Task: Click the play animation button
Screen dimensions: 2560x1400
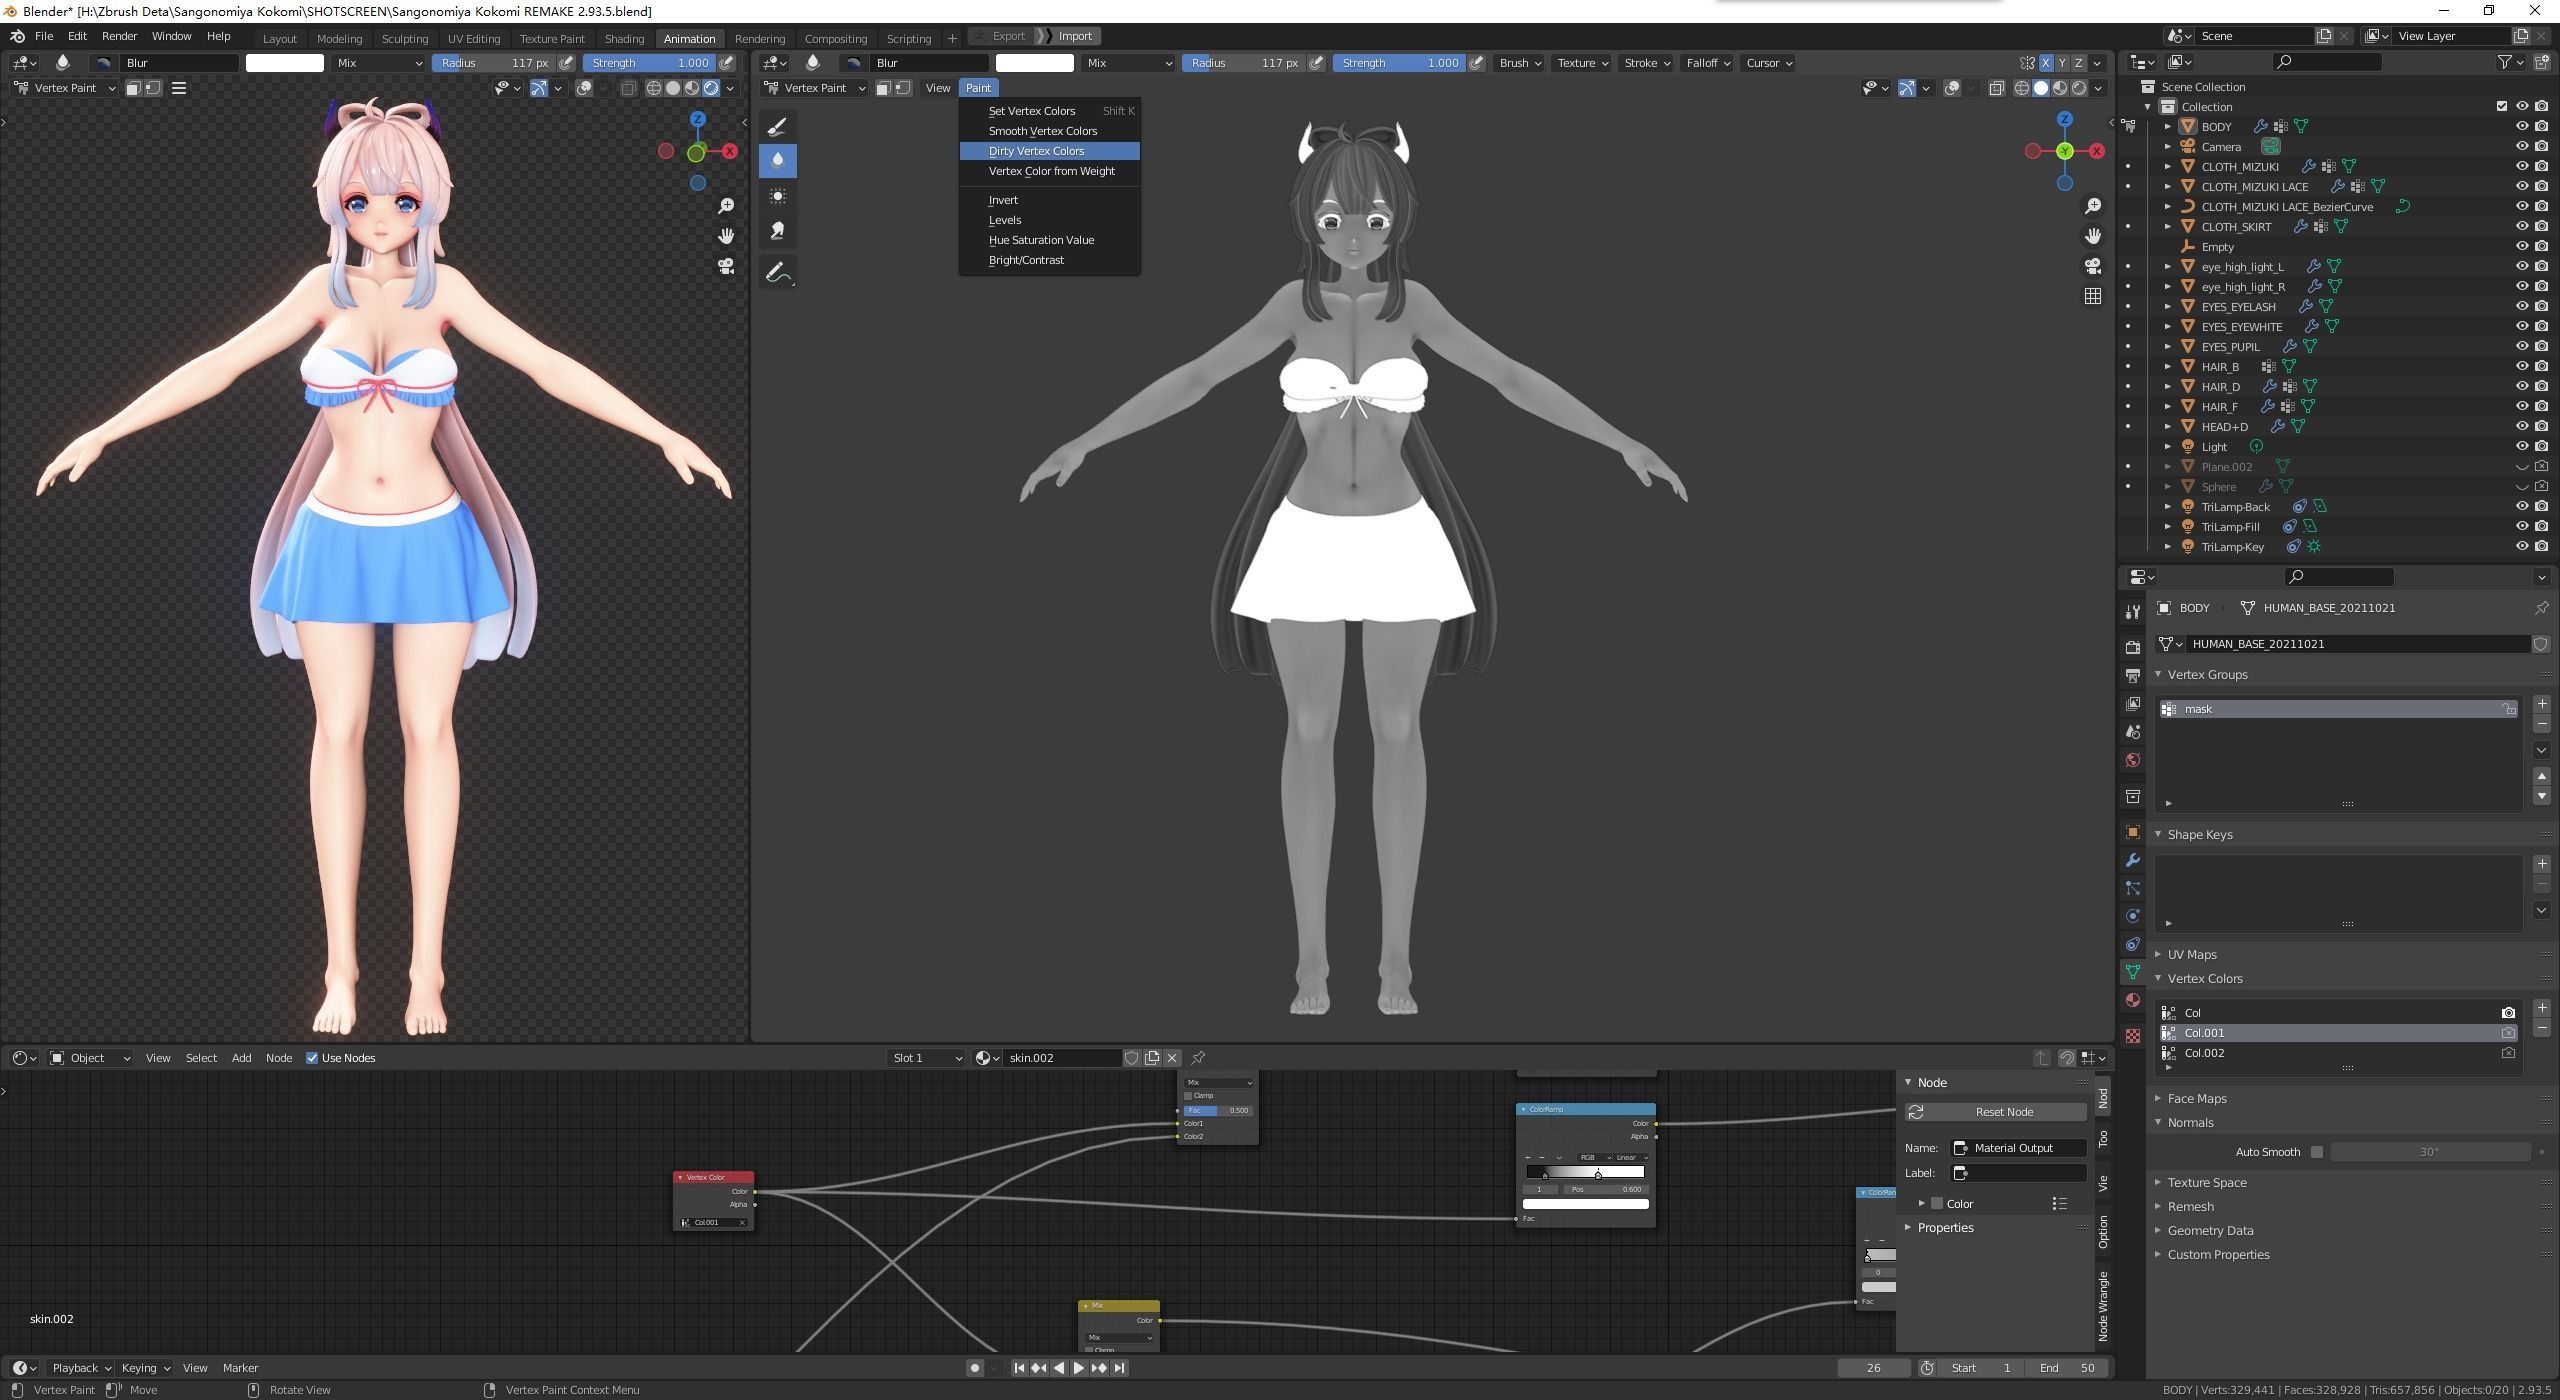Action: click(1078, 1368)
